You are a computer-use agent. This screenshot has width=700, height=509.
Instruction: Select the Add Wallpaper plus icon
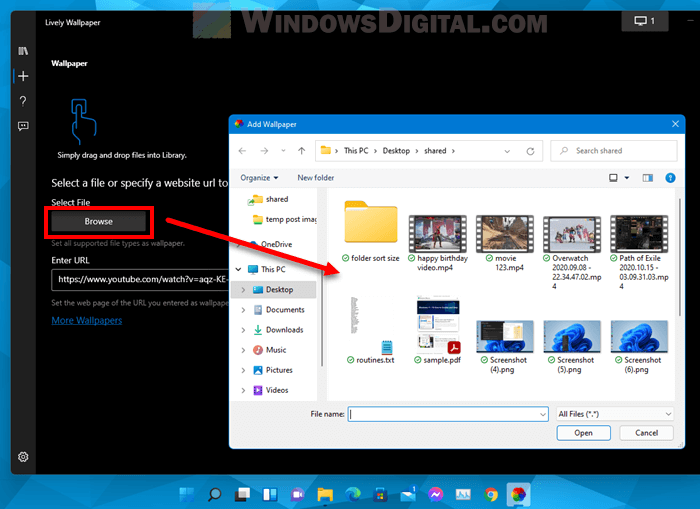[23, 76]
